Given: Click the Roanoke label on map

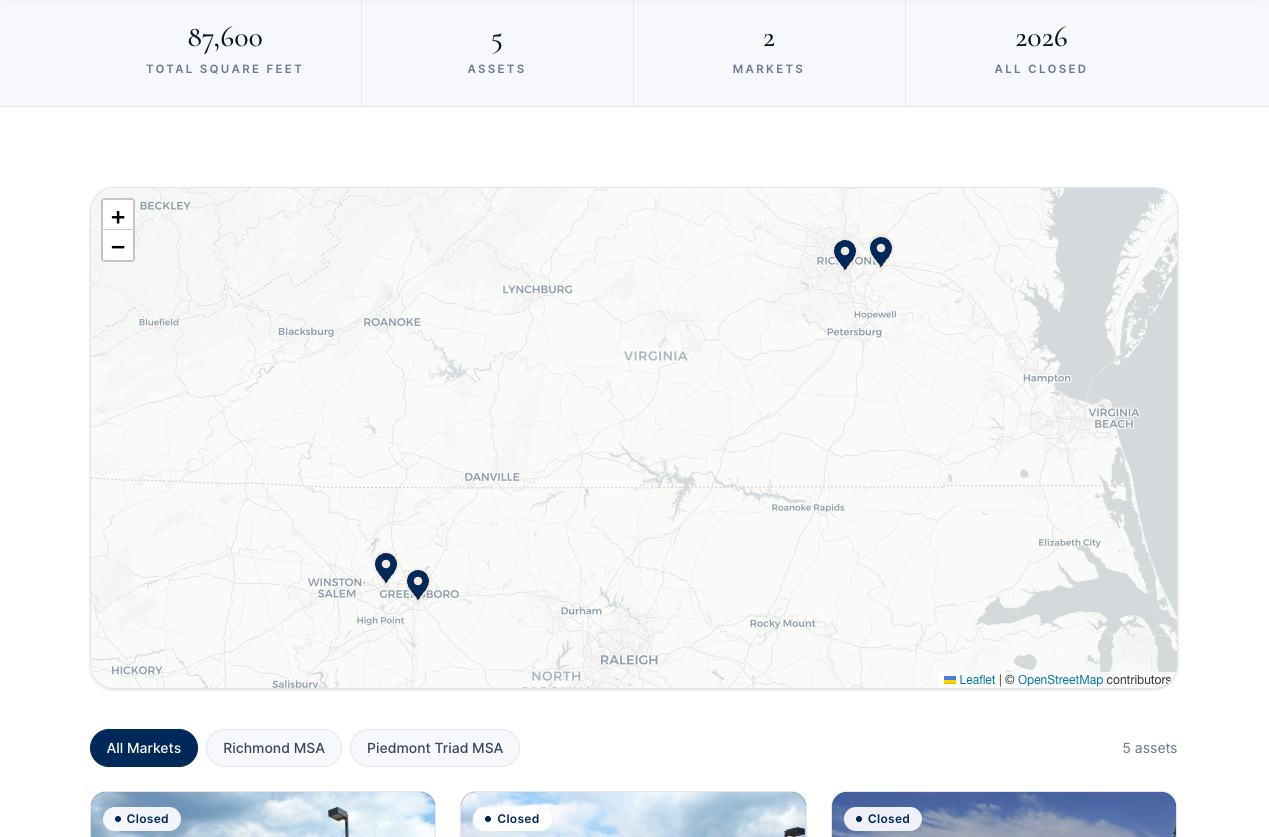Looking at the screenshot, I should click(392, 322).
